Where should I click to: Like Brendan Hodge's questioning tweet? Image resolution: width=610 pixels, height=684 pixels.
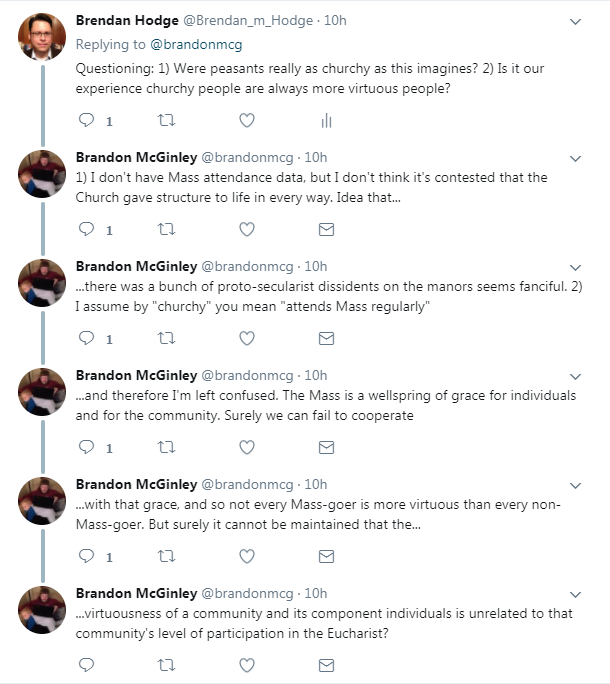tap(247, 121)
